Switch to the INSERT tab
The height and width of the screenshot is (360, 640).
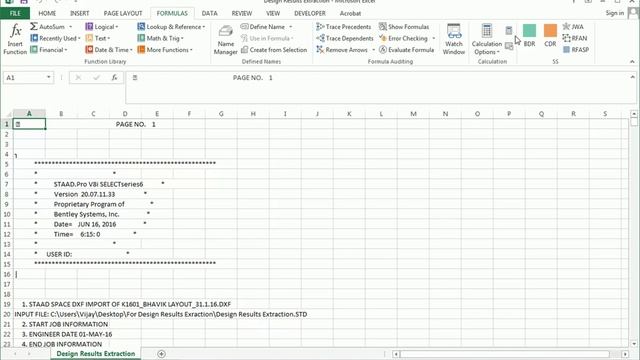click(80, 13)
